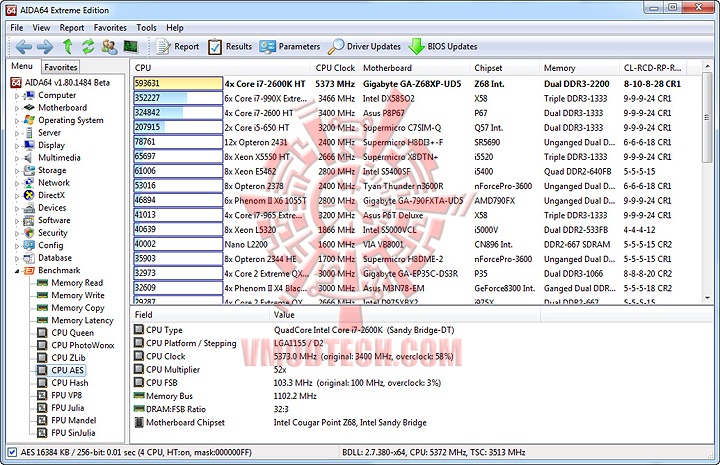Expand the Motherboard tree node
The height and width of the screenshot is (465, 720).
[17, 108]
